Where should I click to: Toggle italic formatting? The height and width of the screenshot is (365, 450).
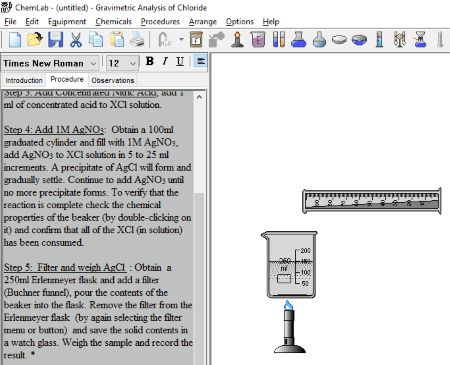[x=165, y=61]
